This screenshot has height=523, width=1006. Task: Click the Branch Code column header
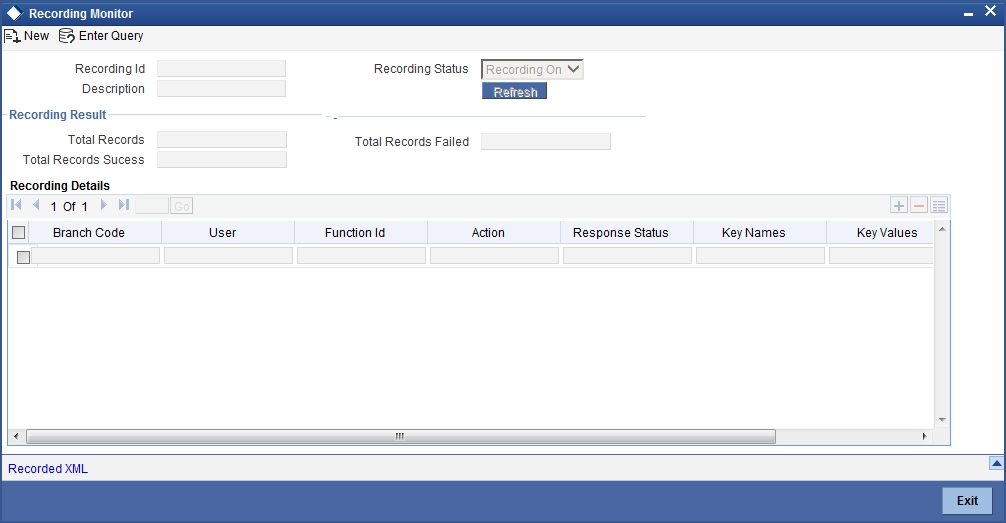coord(89,232)
